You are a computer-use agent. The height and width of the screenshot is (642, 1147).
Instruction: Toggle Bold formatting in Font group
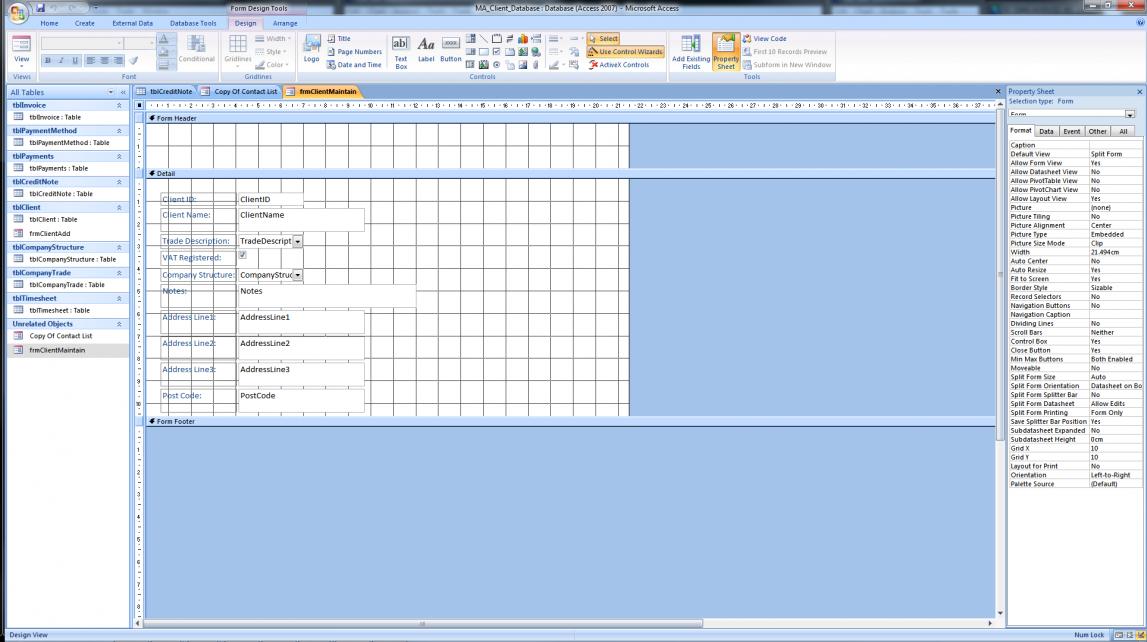[x=48, y=61]
